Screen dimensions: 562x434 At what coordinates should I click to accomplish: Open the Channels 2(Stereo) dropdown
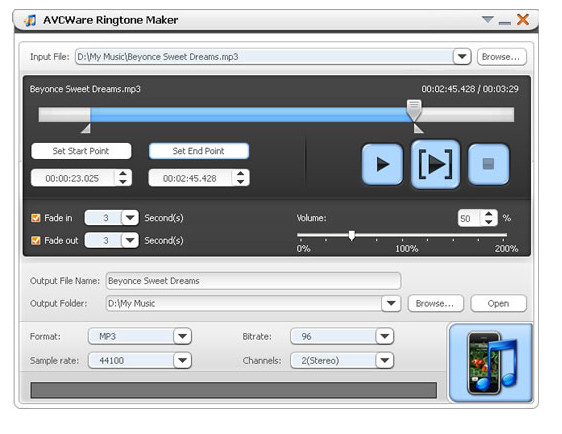coord(385,360)
